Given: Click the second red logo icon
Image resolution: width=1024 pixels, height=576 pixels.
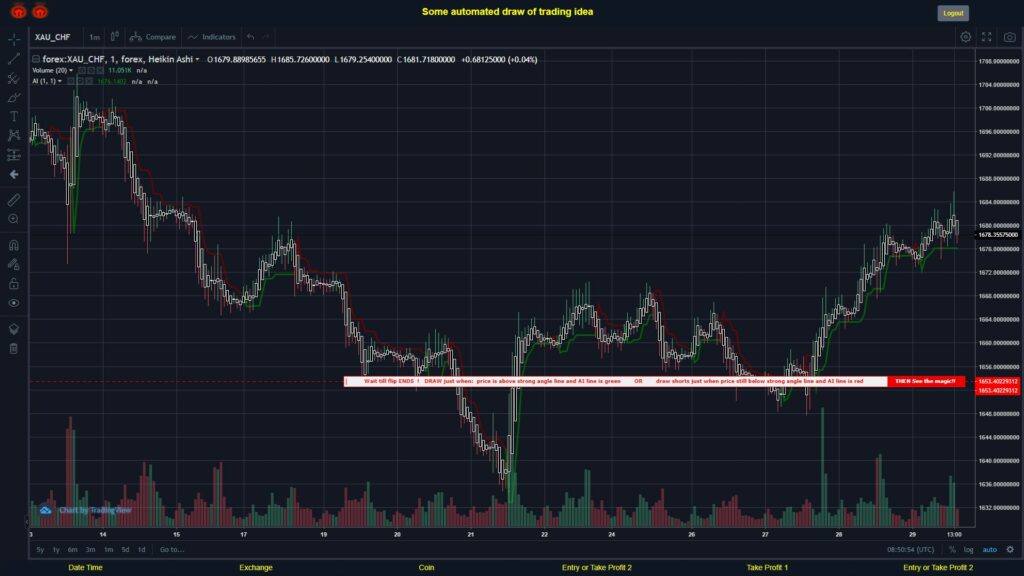Looking at the screenshot, I should point(40,10).
